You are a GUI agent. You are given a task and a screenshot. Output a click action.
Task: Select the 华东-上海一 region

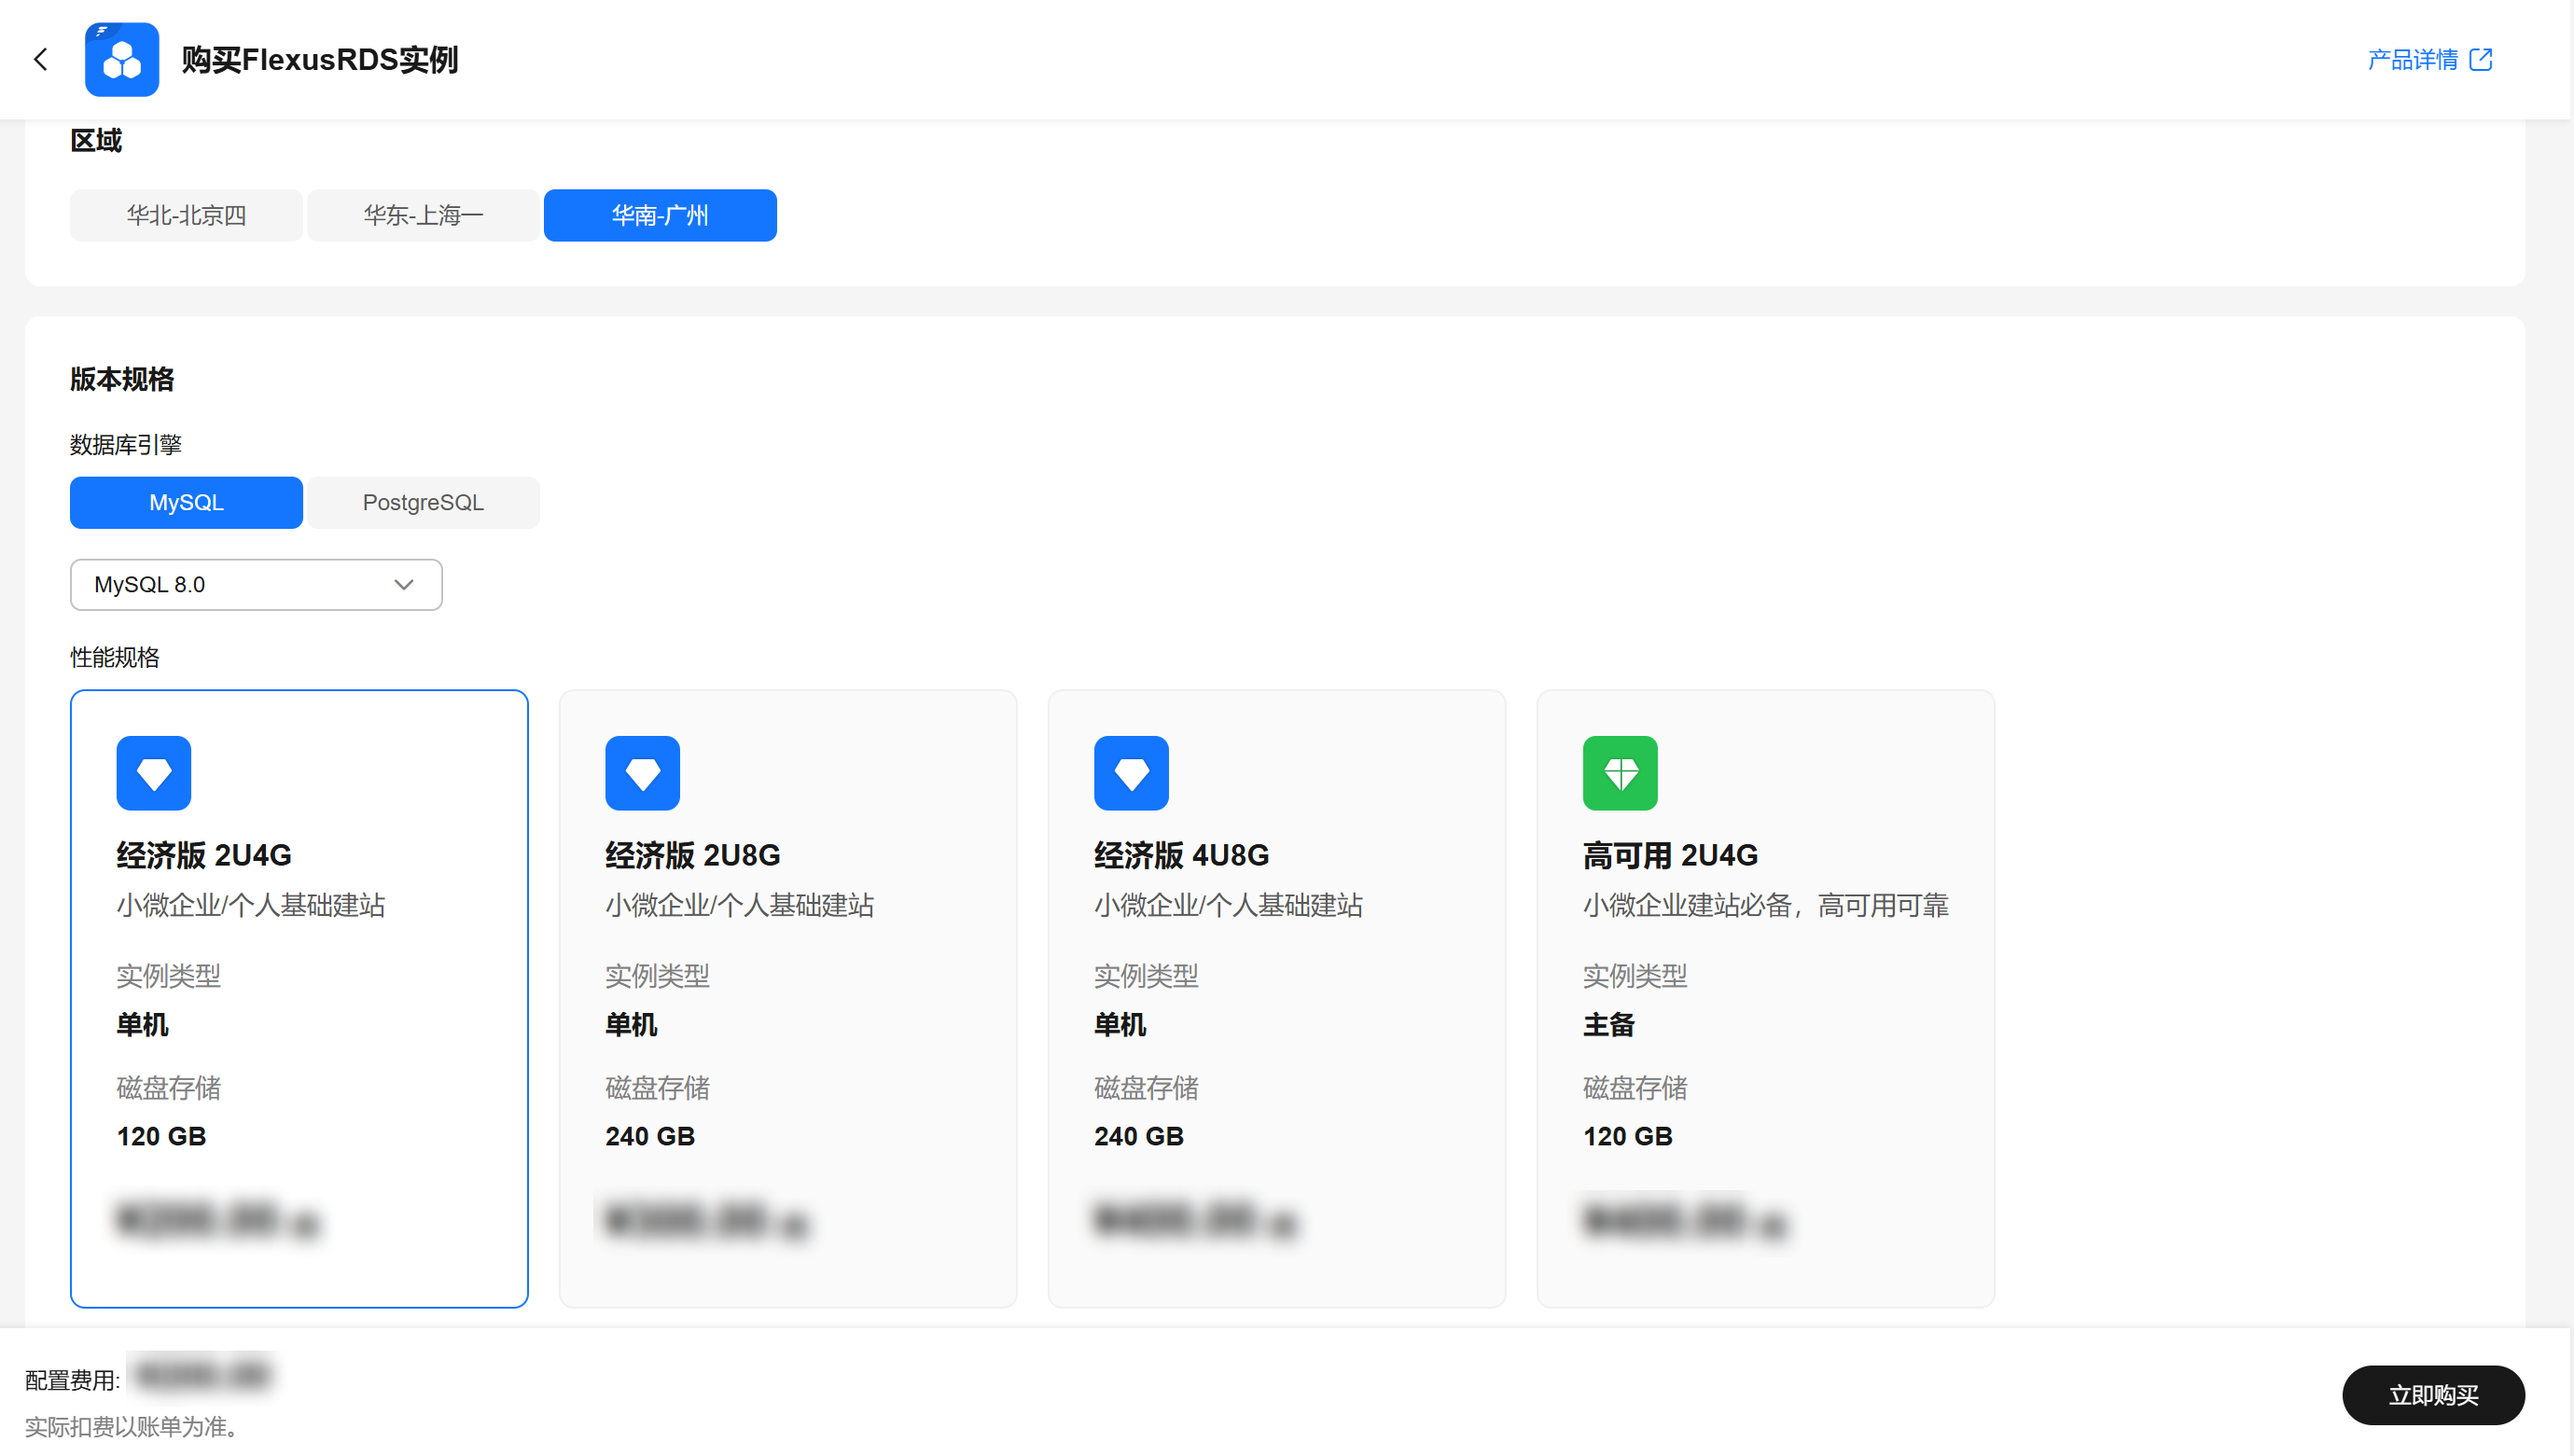pos(423,215)
